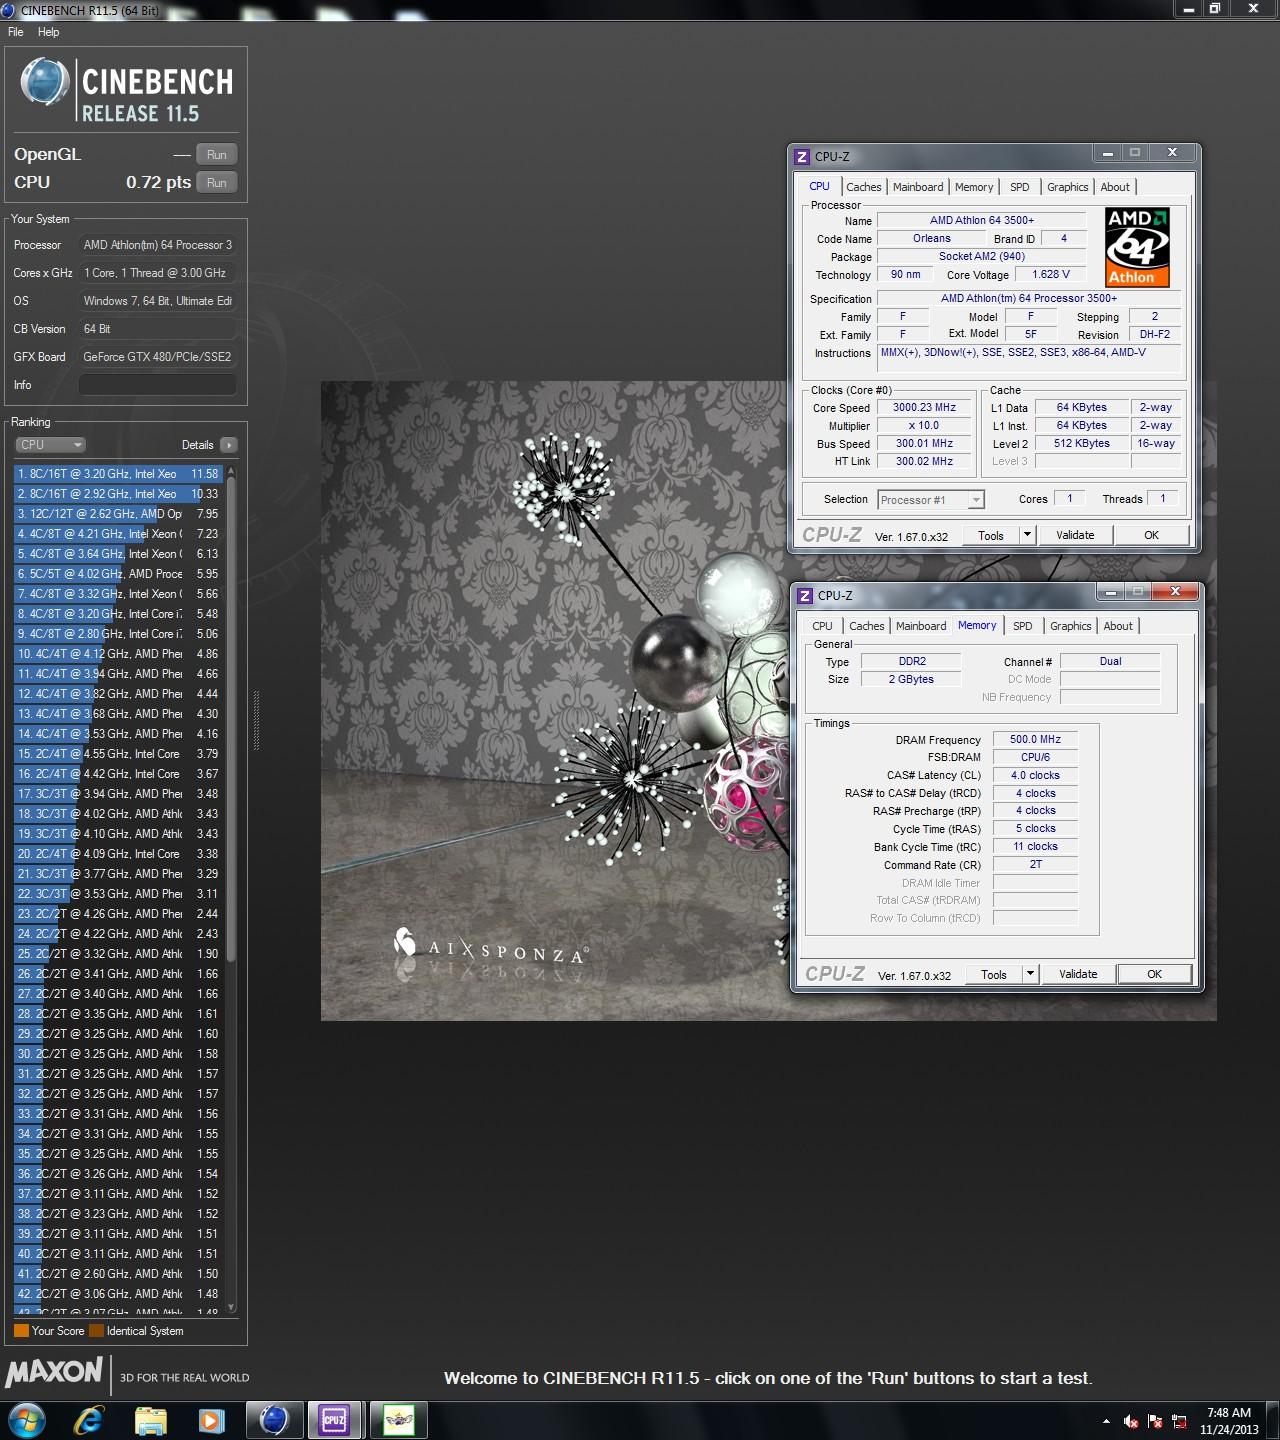Viewport: 1280px width, 1440px height.
Task: Open SPD tab in top CPU-Z window
Action: tap(1020, 187)
